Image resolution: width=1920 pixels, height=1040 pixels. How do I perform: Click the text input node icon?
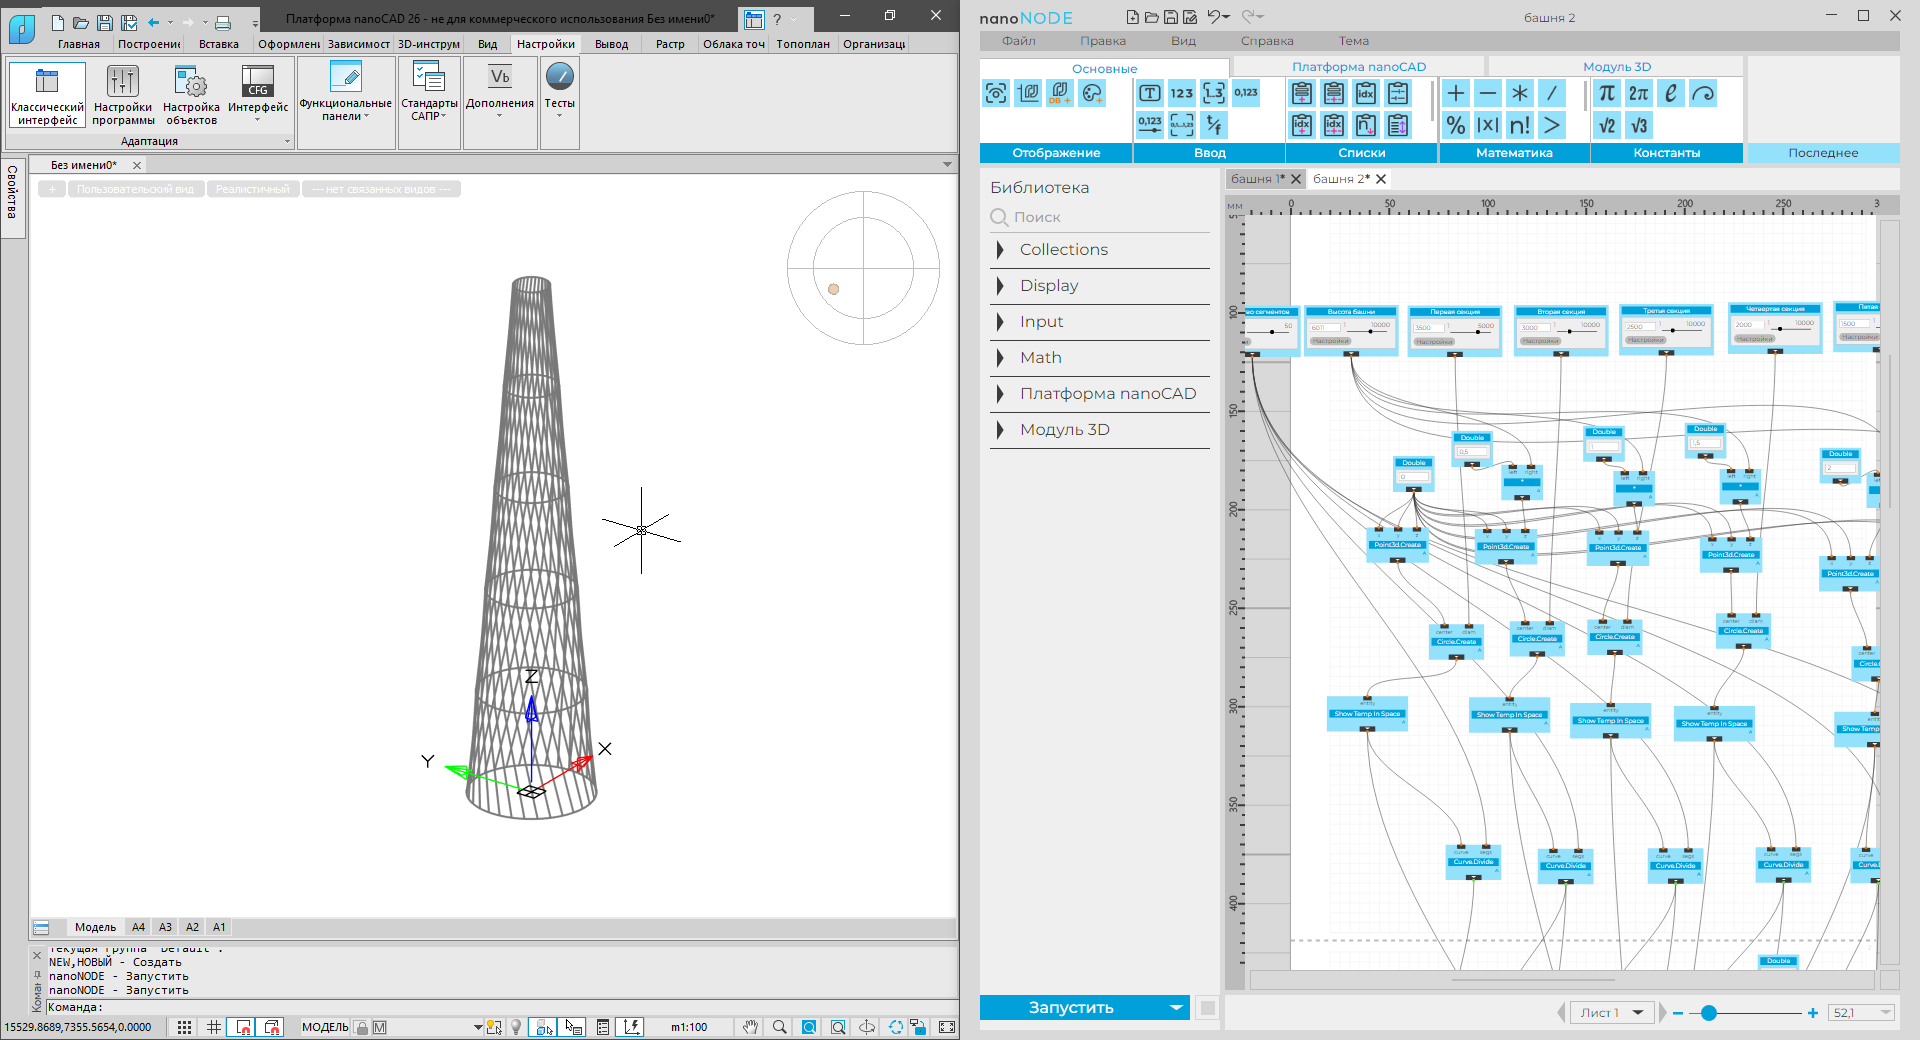pyautogui.click(x=1149, y=93)
